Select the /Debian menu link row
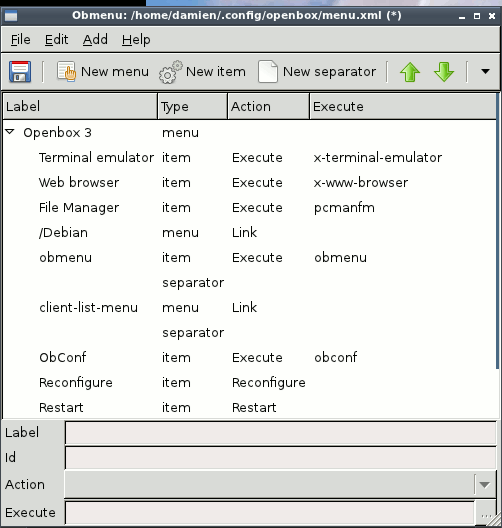Viewport: 502px width, 528px height. 249,232
